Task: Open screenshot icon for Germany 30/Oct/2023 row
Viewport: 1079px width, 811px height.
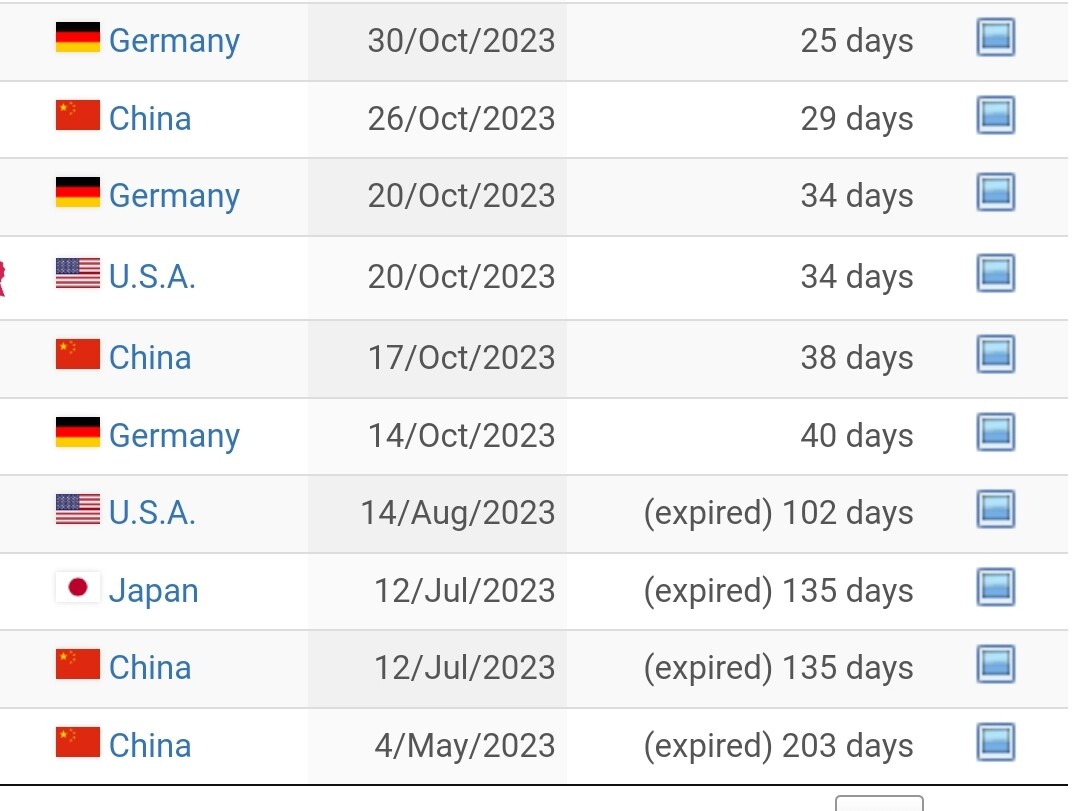Action: (x=996, y=37)
